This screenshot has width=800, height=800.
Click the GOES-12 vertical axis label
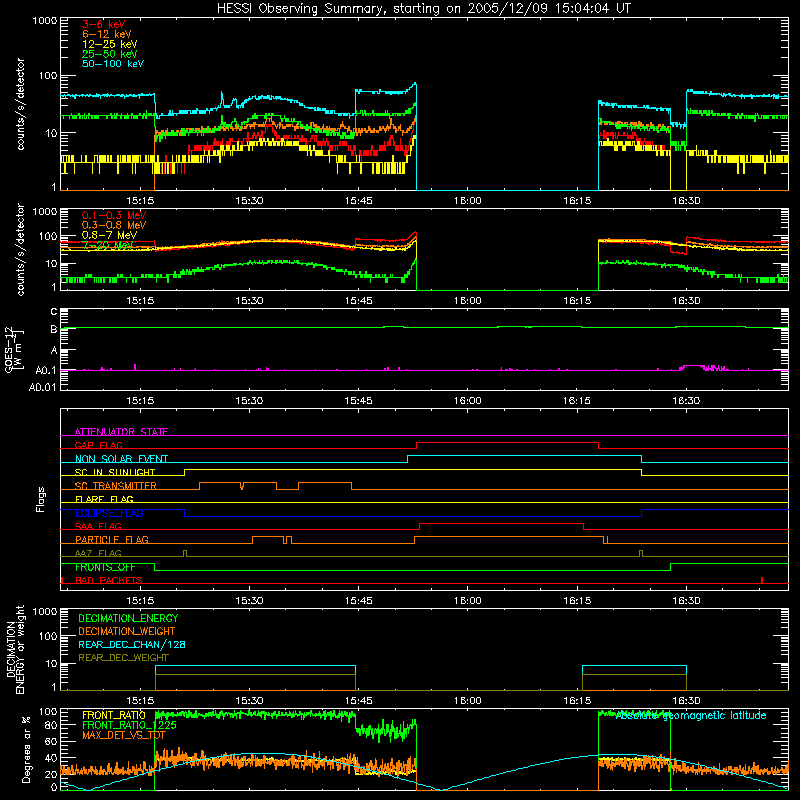[14, 349]
